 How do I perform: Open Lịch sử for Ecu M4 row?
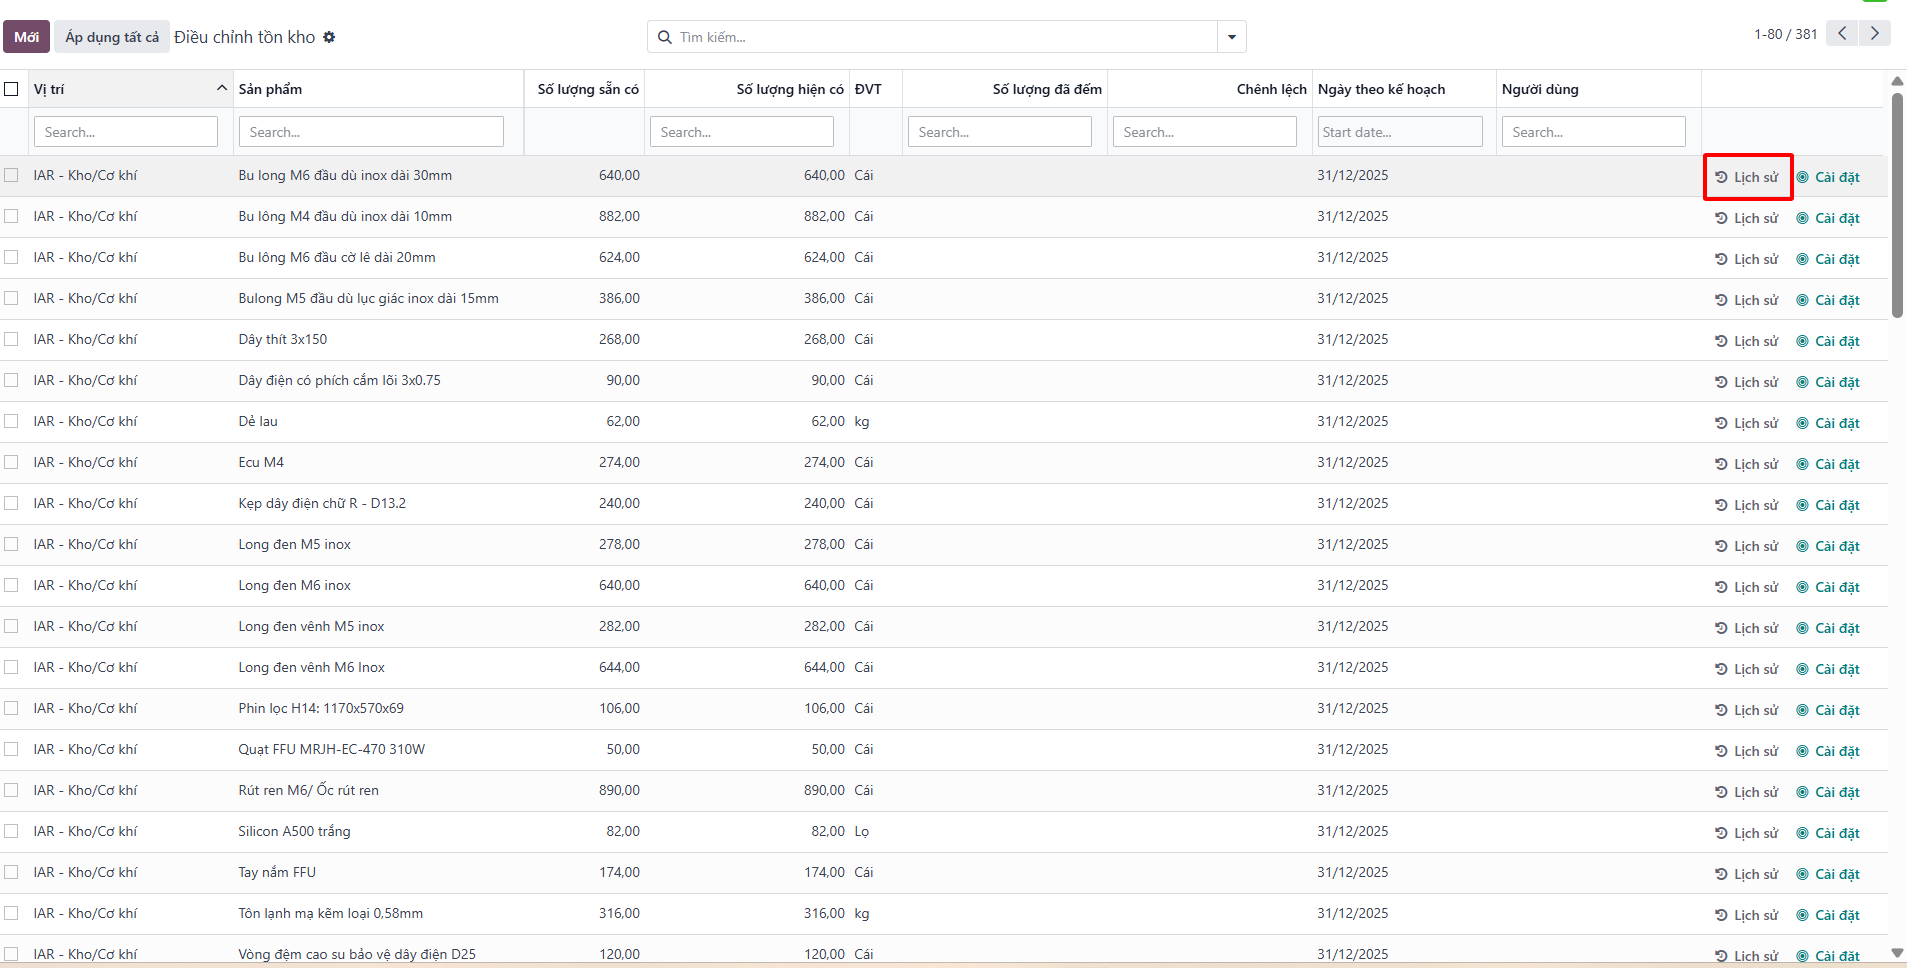[x=1746, y=464]
